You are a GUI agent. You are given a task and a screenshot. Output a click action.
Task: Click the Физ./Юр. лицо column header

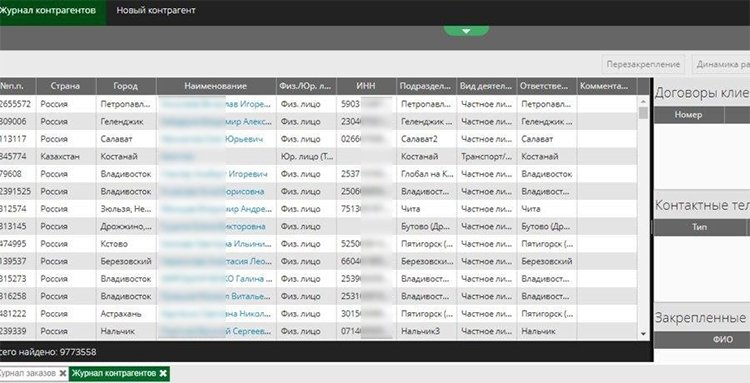coord(306,87)
